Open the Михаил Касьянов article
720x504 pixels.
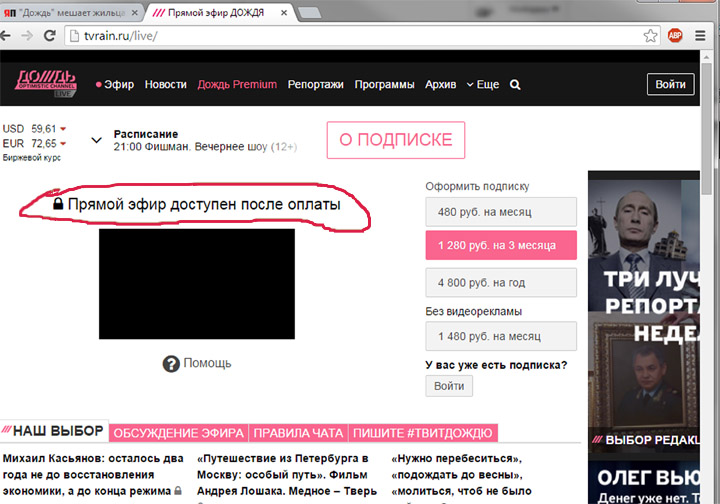(93, 475)
